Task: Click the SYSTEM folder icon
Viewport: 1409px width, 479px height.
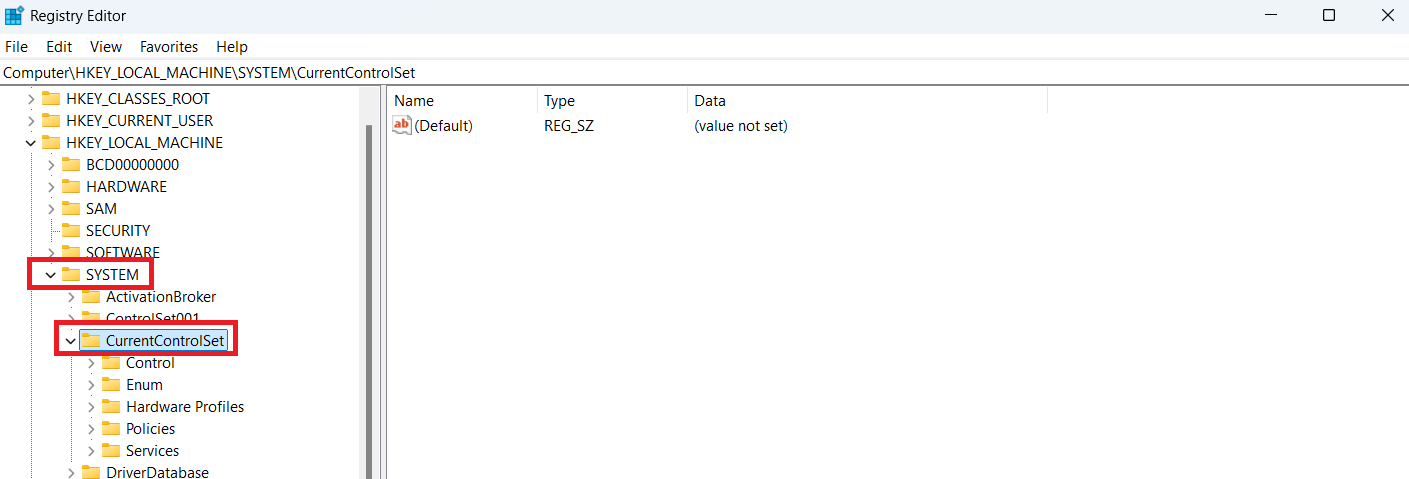Action: tap(71, 275)
